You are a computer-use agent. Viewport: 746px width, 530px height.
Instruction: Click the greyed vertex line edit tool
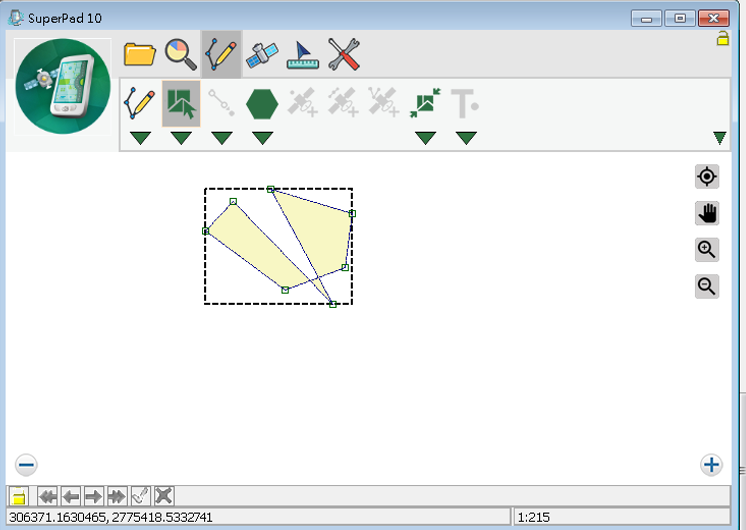[x=221, y=103]
